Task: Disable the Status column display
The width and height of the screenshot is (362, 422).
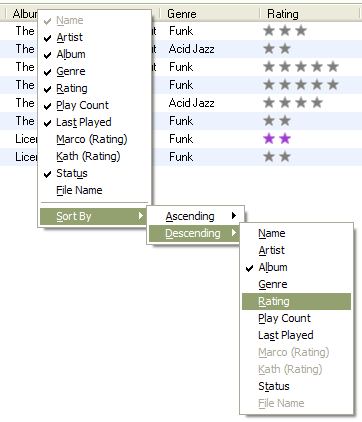Action: tap(71, 173)
